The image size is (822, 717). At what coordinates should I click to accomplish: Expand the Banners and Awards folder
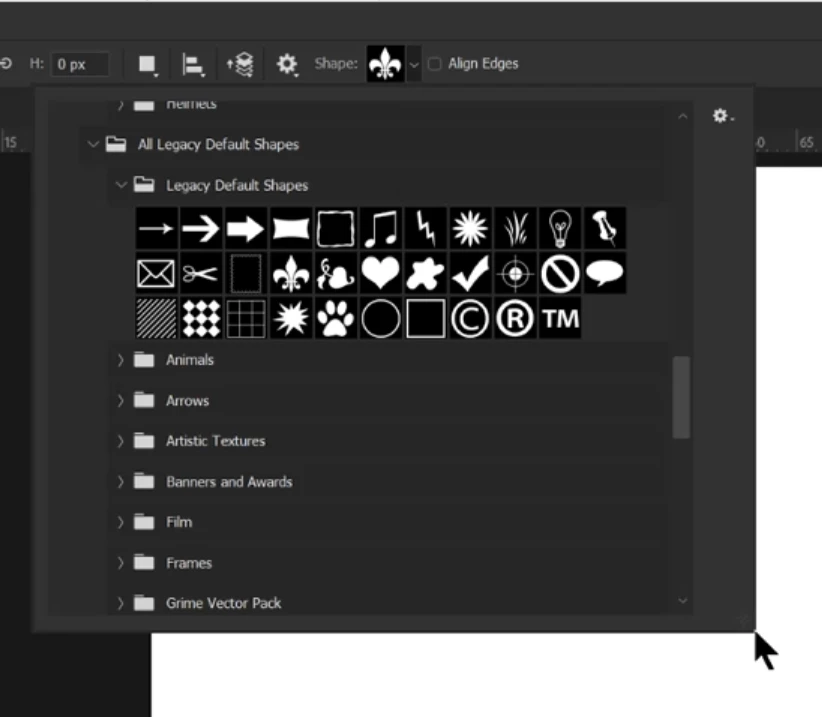coord(121,482)
